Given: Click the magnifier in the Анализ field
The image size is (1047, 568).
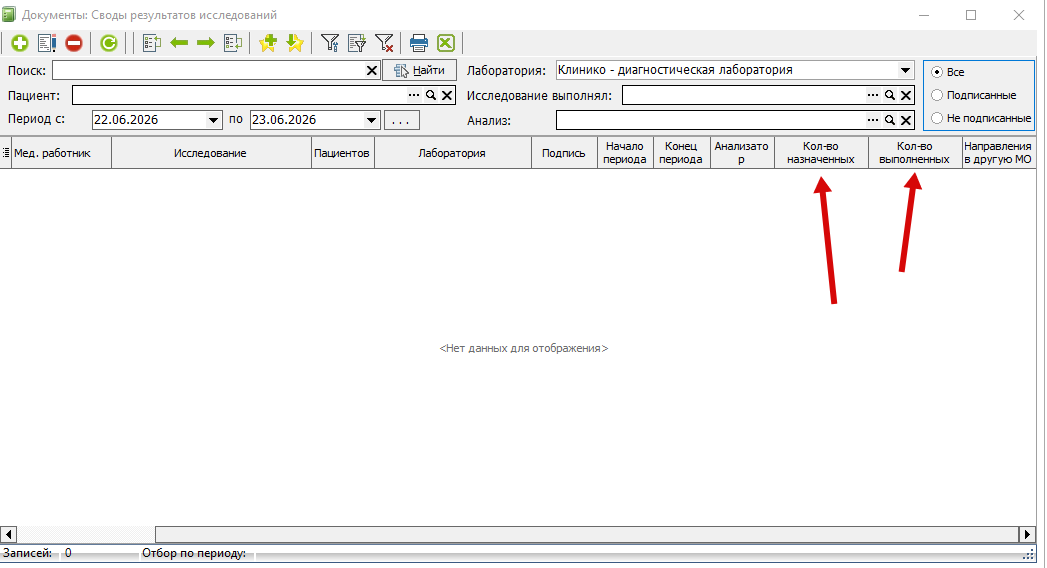Looking at the screenshot, I should pyautogui.click(x=889, y=120).
